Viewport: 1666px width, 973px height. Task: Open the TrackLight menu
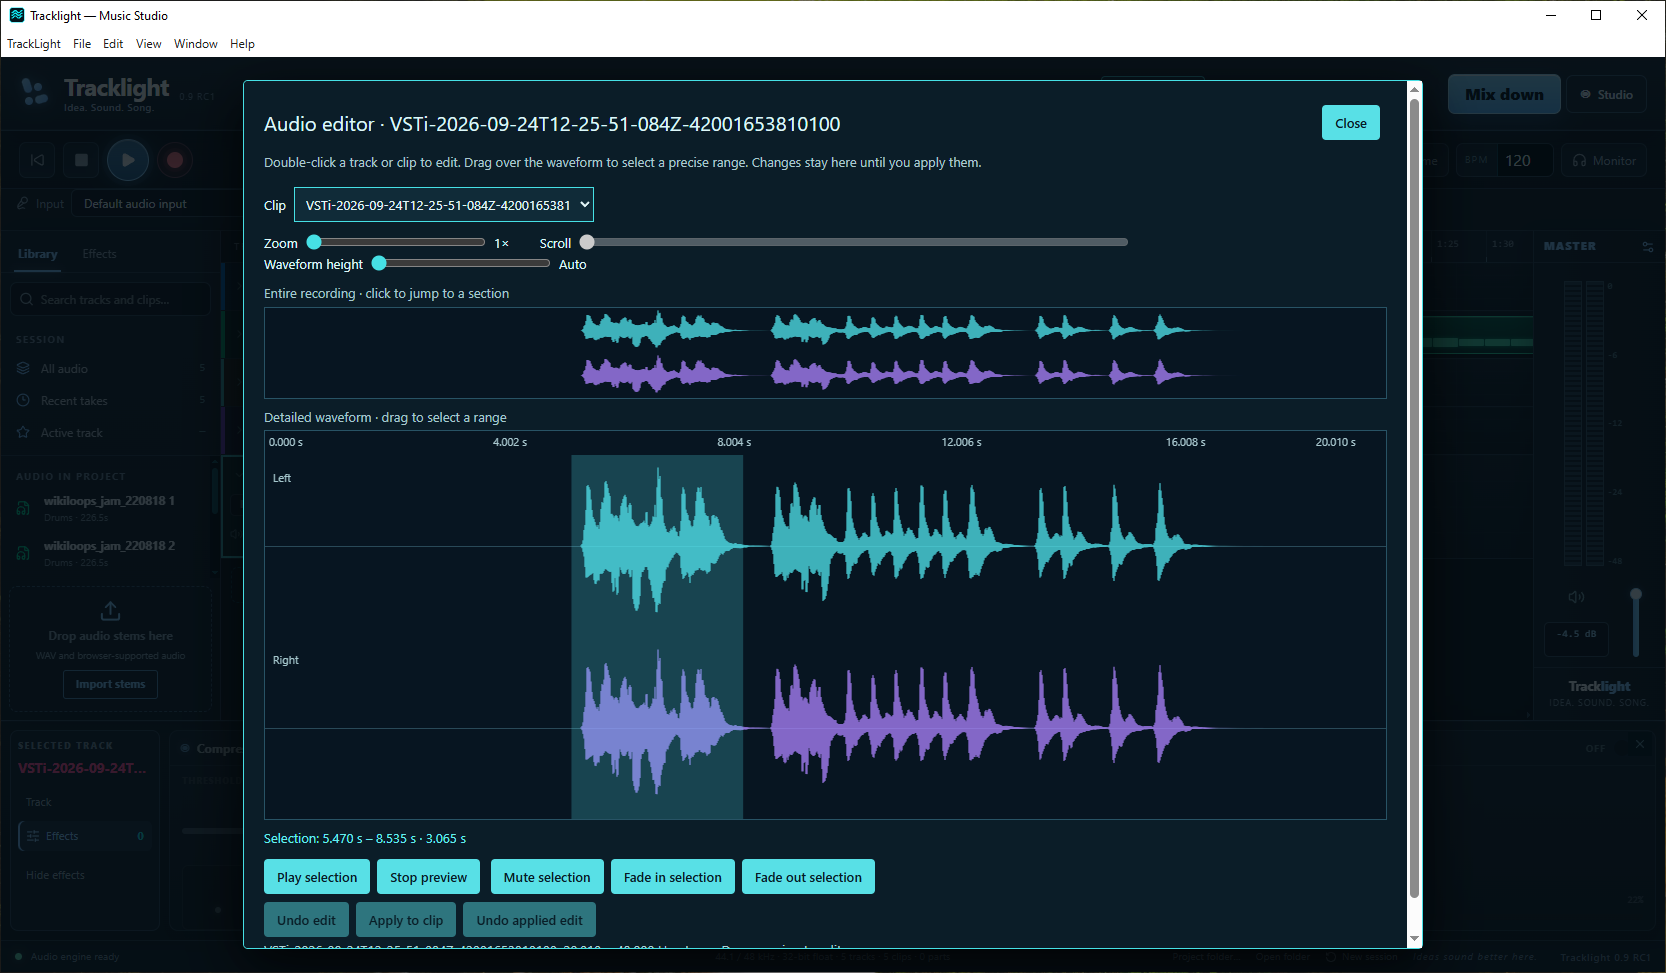pos(34,44)
